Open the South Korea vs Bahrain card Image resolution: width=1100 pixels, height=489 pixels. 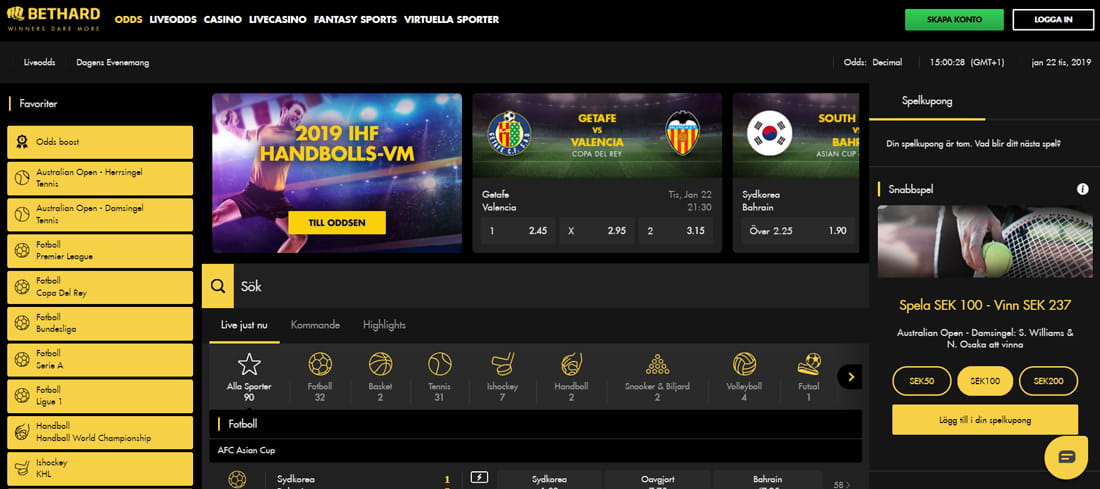[796, 173]
